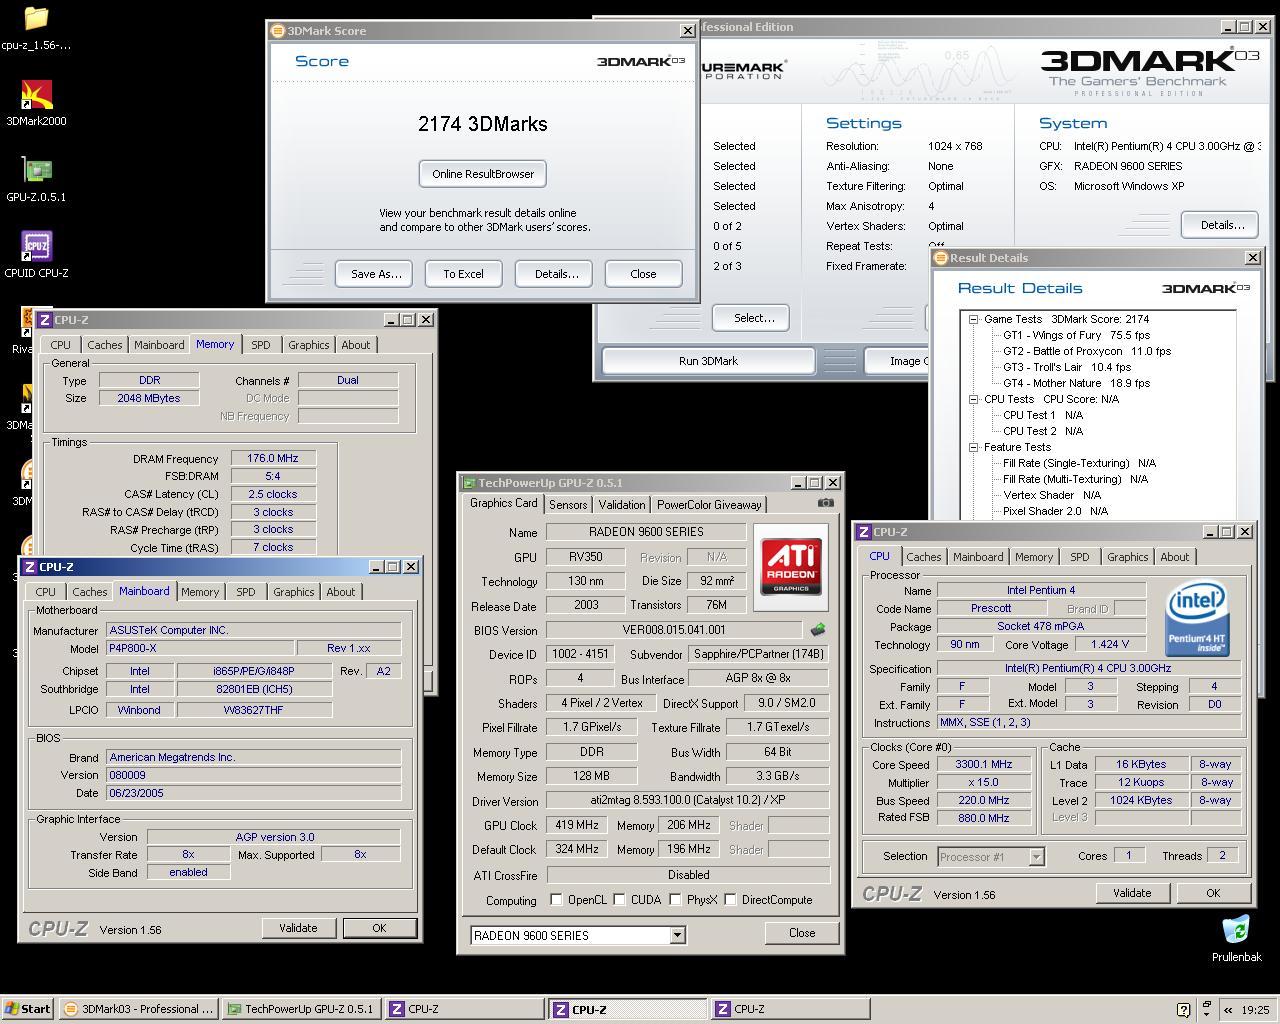Click the help icon in system tray
Image resolution: width=1280 pixels, height=1024 pixels.
pyautogui.click(x=1184, y=1010)
